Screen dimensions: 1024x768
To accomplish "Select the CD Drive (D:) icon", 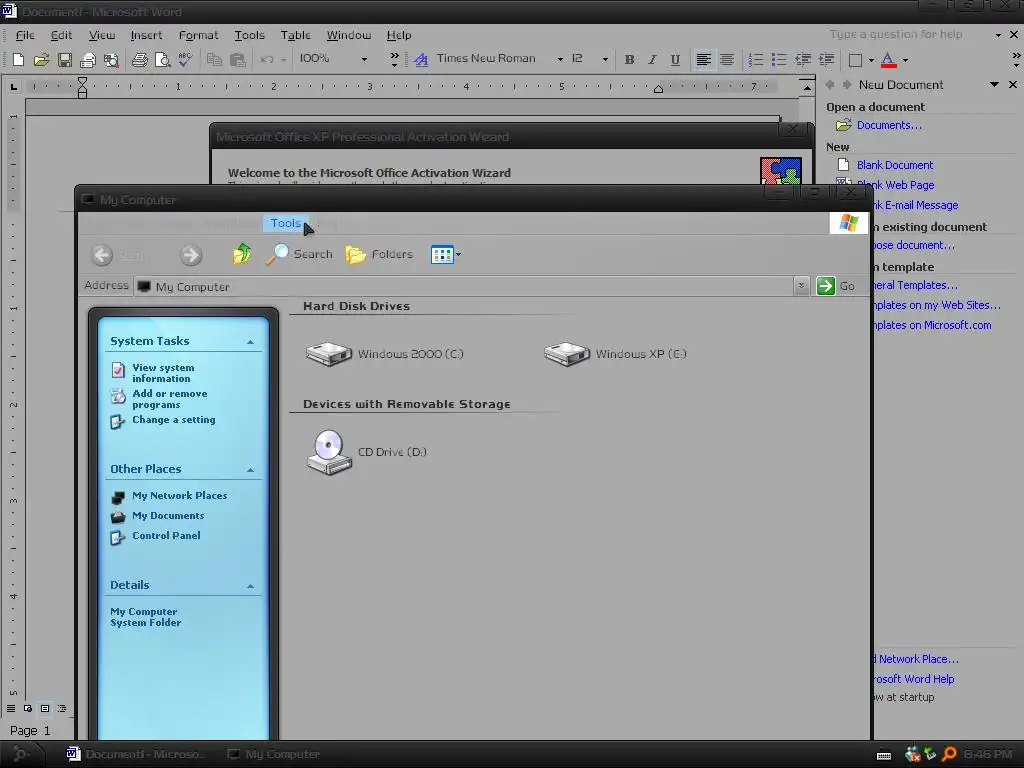I will pyautogui.click(x=366, y=452).
